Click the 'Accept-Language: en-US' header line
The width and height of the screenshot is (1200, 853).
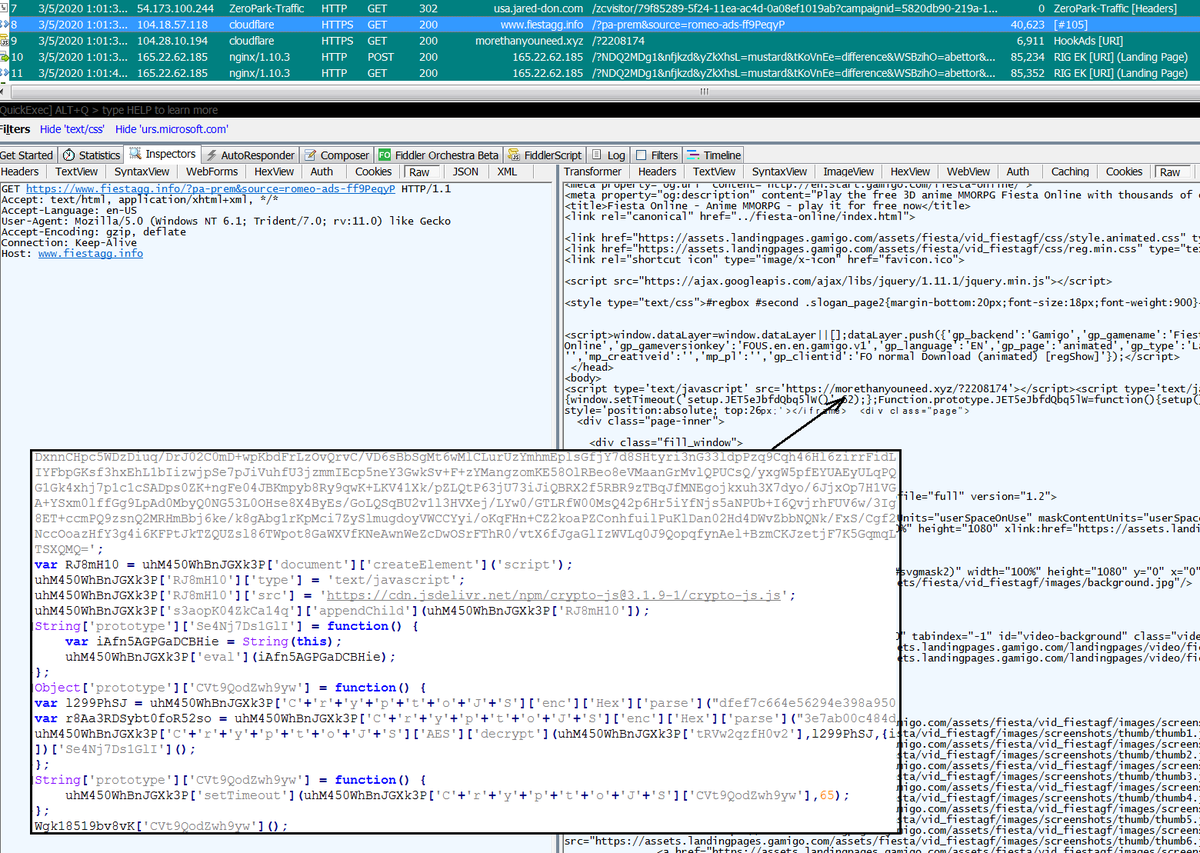tap(69, 210)
